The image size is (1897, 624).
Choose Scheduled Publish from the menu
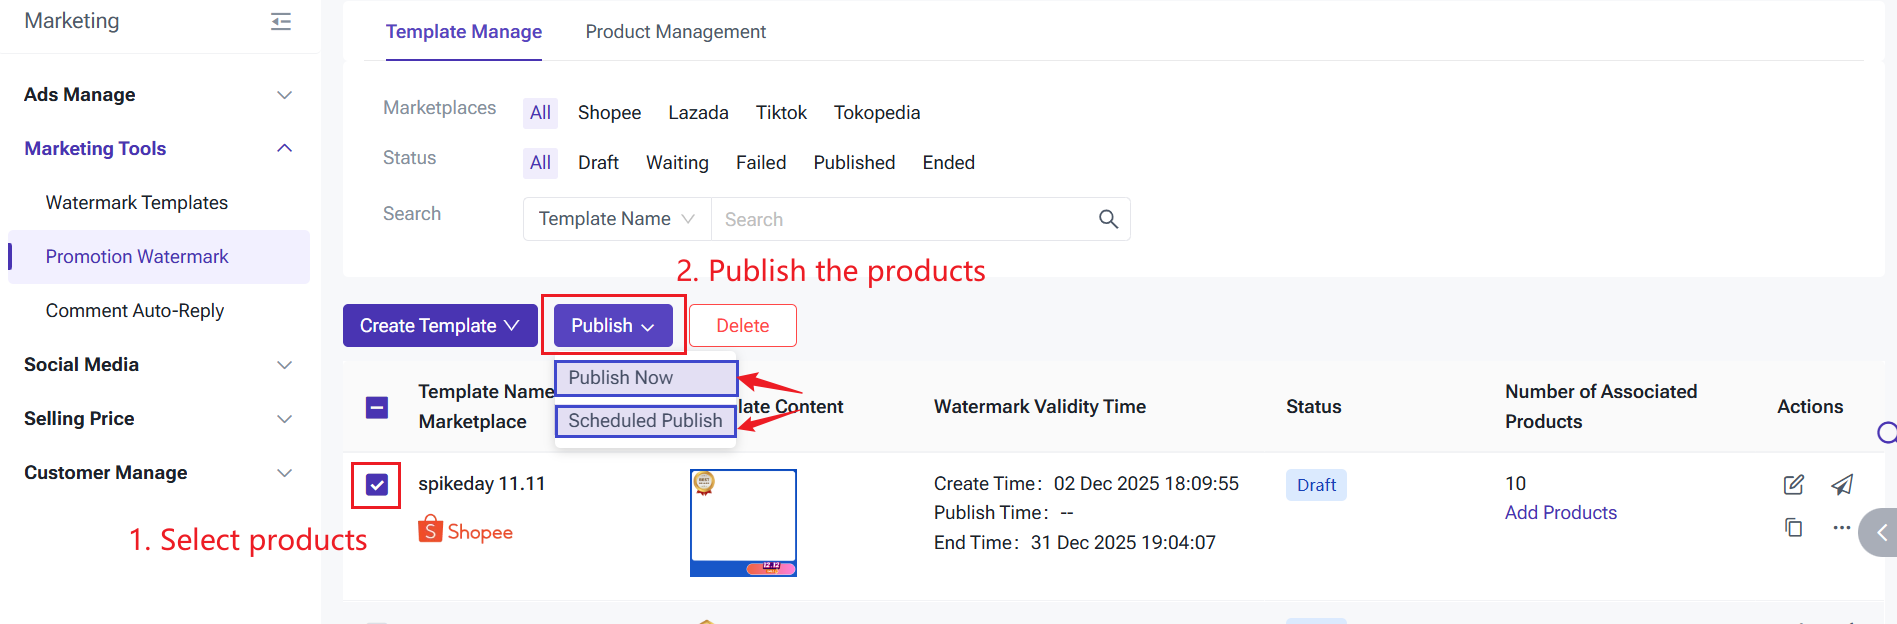point(645,421)
